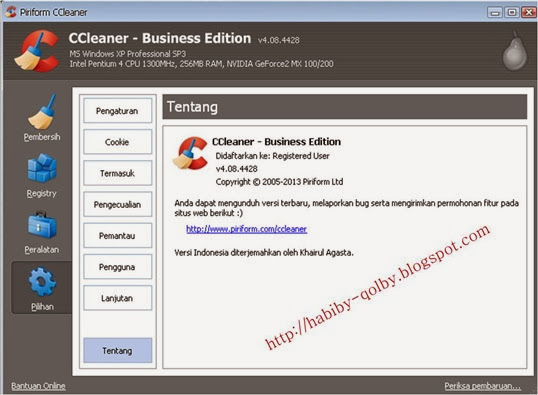Open the Cookie tab
Image resolution: width=538 pixels, height=395 pixels.
[117, 142]
